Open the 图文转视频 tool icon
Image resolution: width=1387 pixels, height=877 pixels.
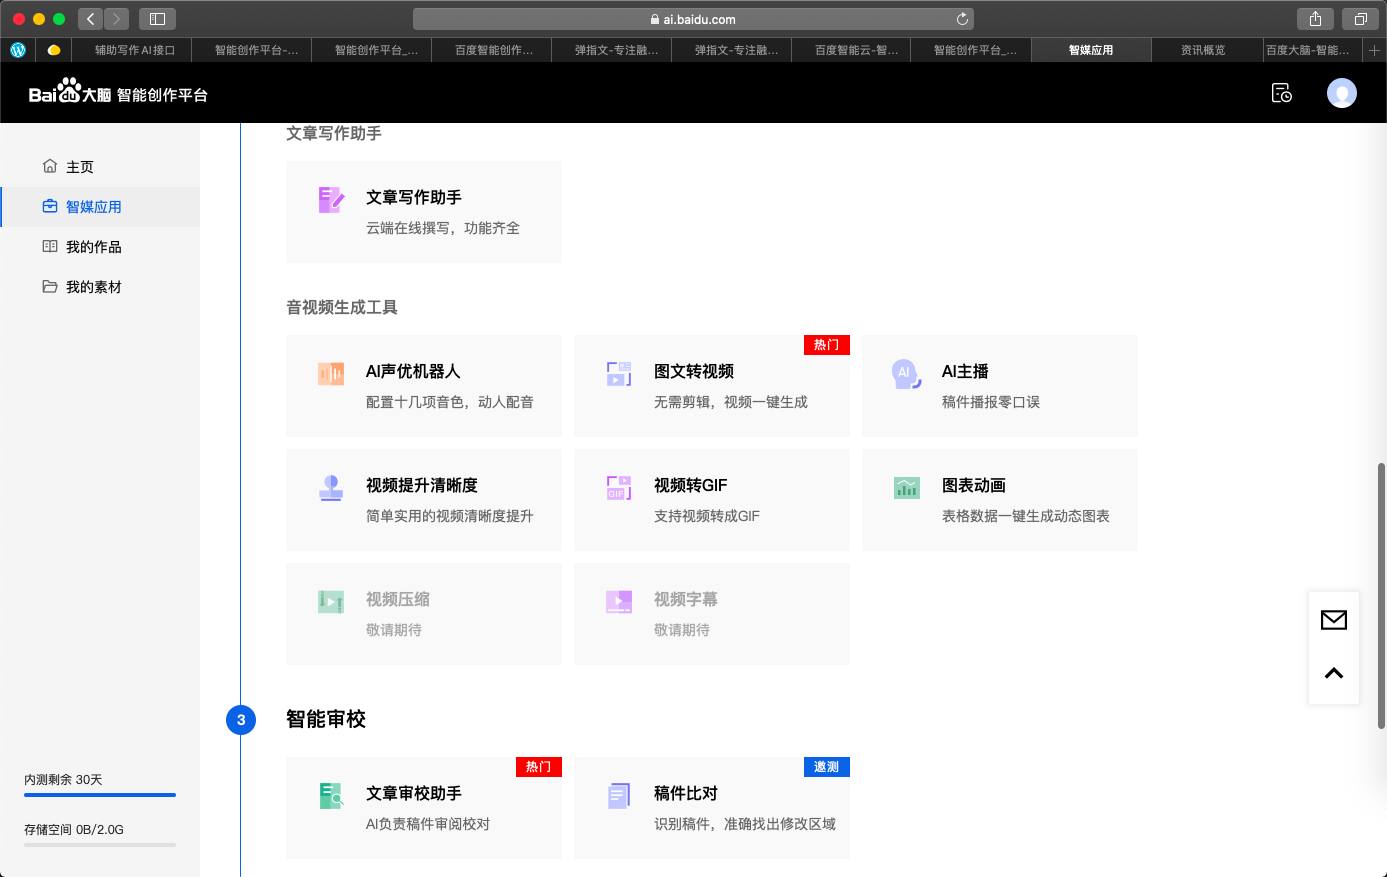pyautogui.click(x=619, y=374)
